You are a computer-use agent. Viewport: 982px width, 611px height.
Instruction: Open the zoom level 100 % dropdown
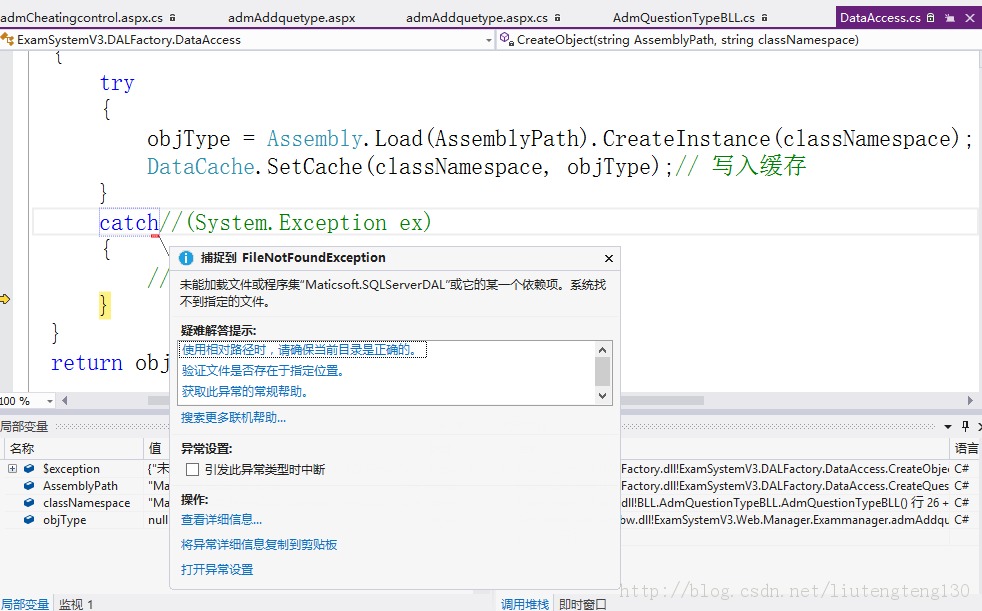tap(49, 401)
